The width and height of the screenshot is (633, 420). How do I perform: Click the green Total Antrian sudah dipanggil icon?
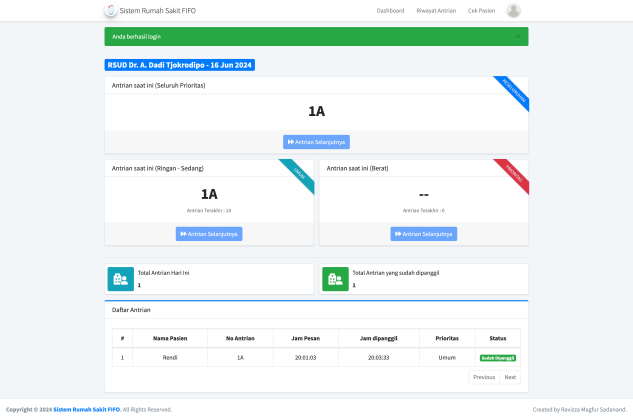coord(335,279)
